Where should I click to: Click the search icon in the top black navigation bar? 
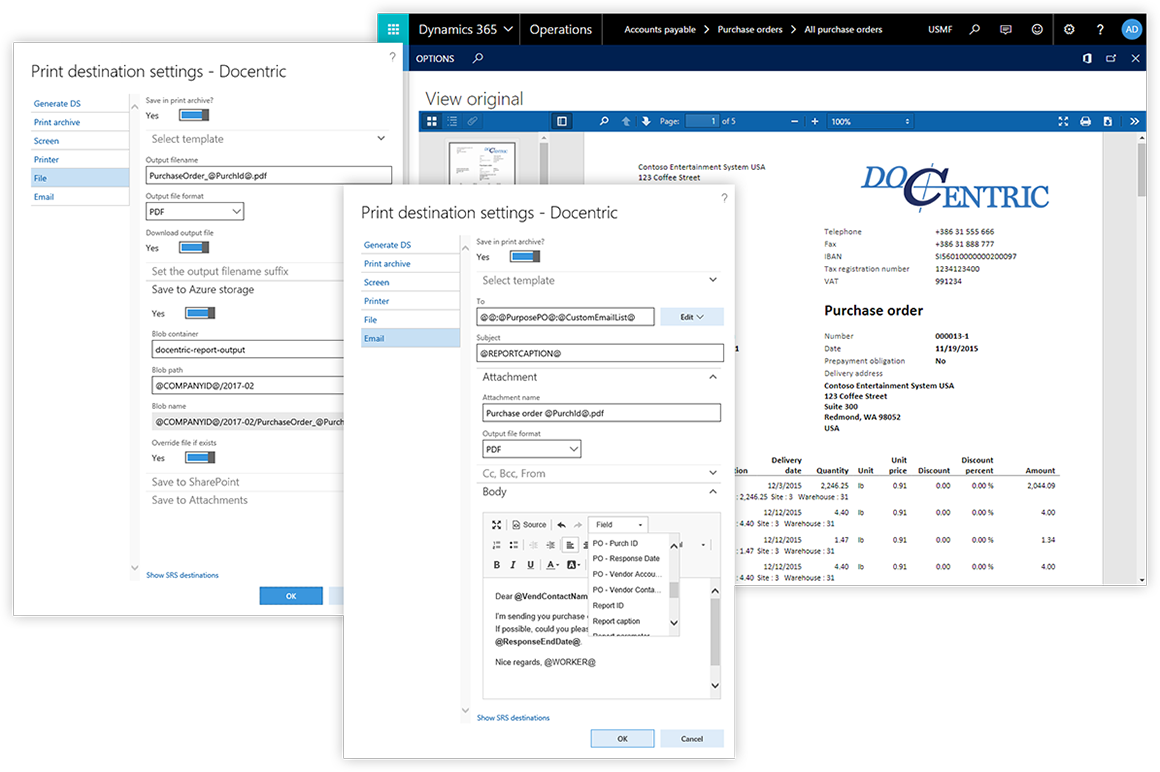[x=975, y=30]
